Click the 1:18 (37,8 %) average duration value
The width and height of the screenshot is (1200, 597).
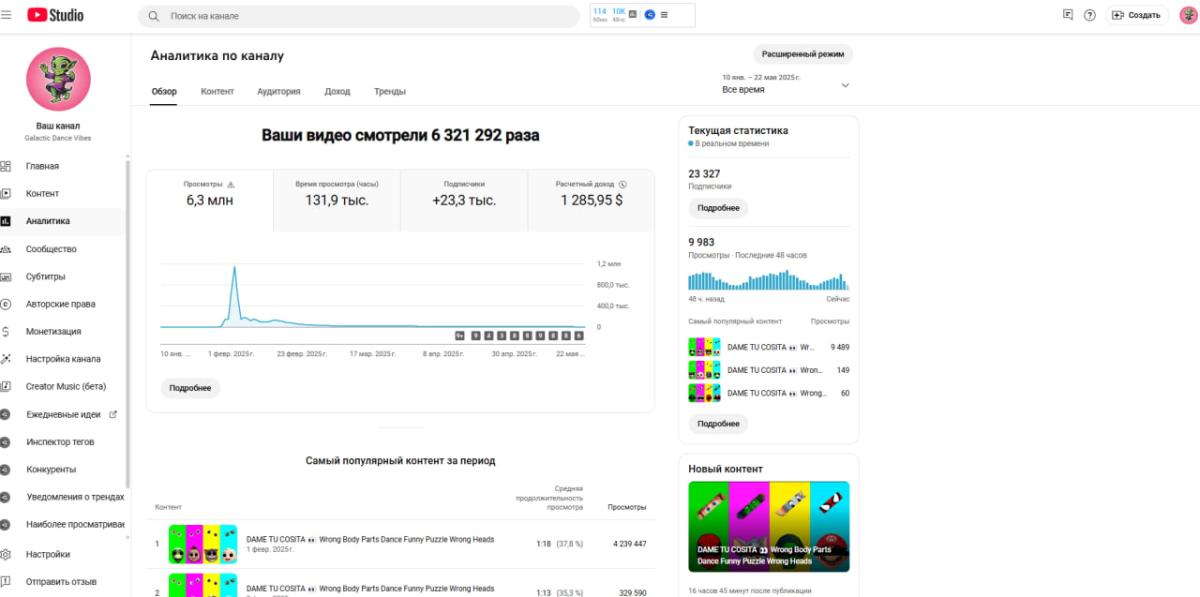560,544
